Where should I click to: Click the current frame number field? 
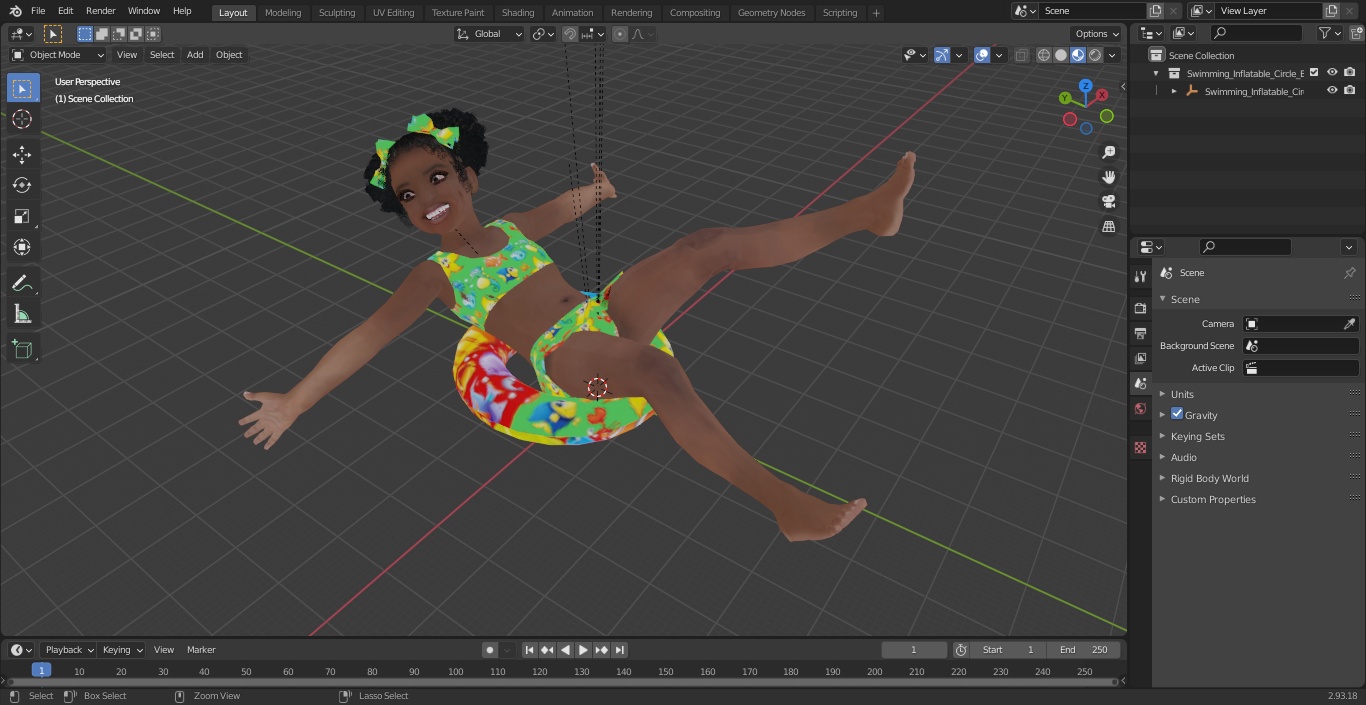point(914,650)
